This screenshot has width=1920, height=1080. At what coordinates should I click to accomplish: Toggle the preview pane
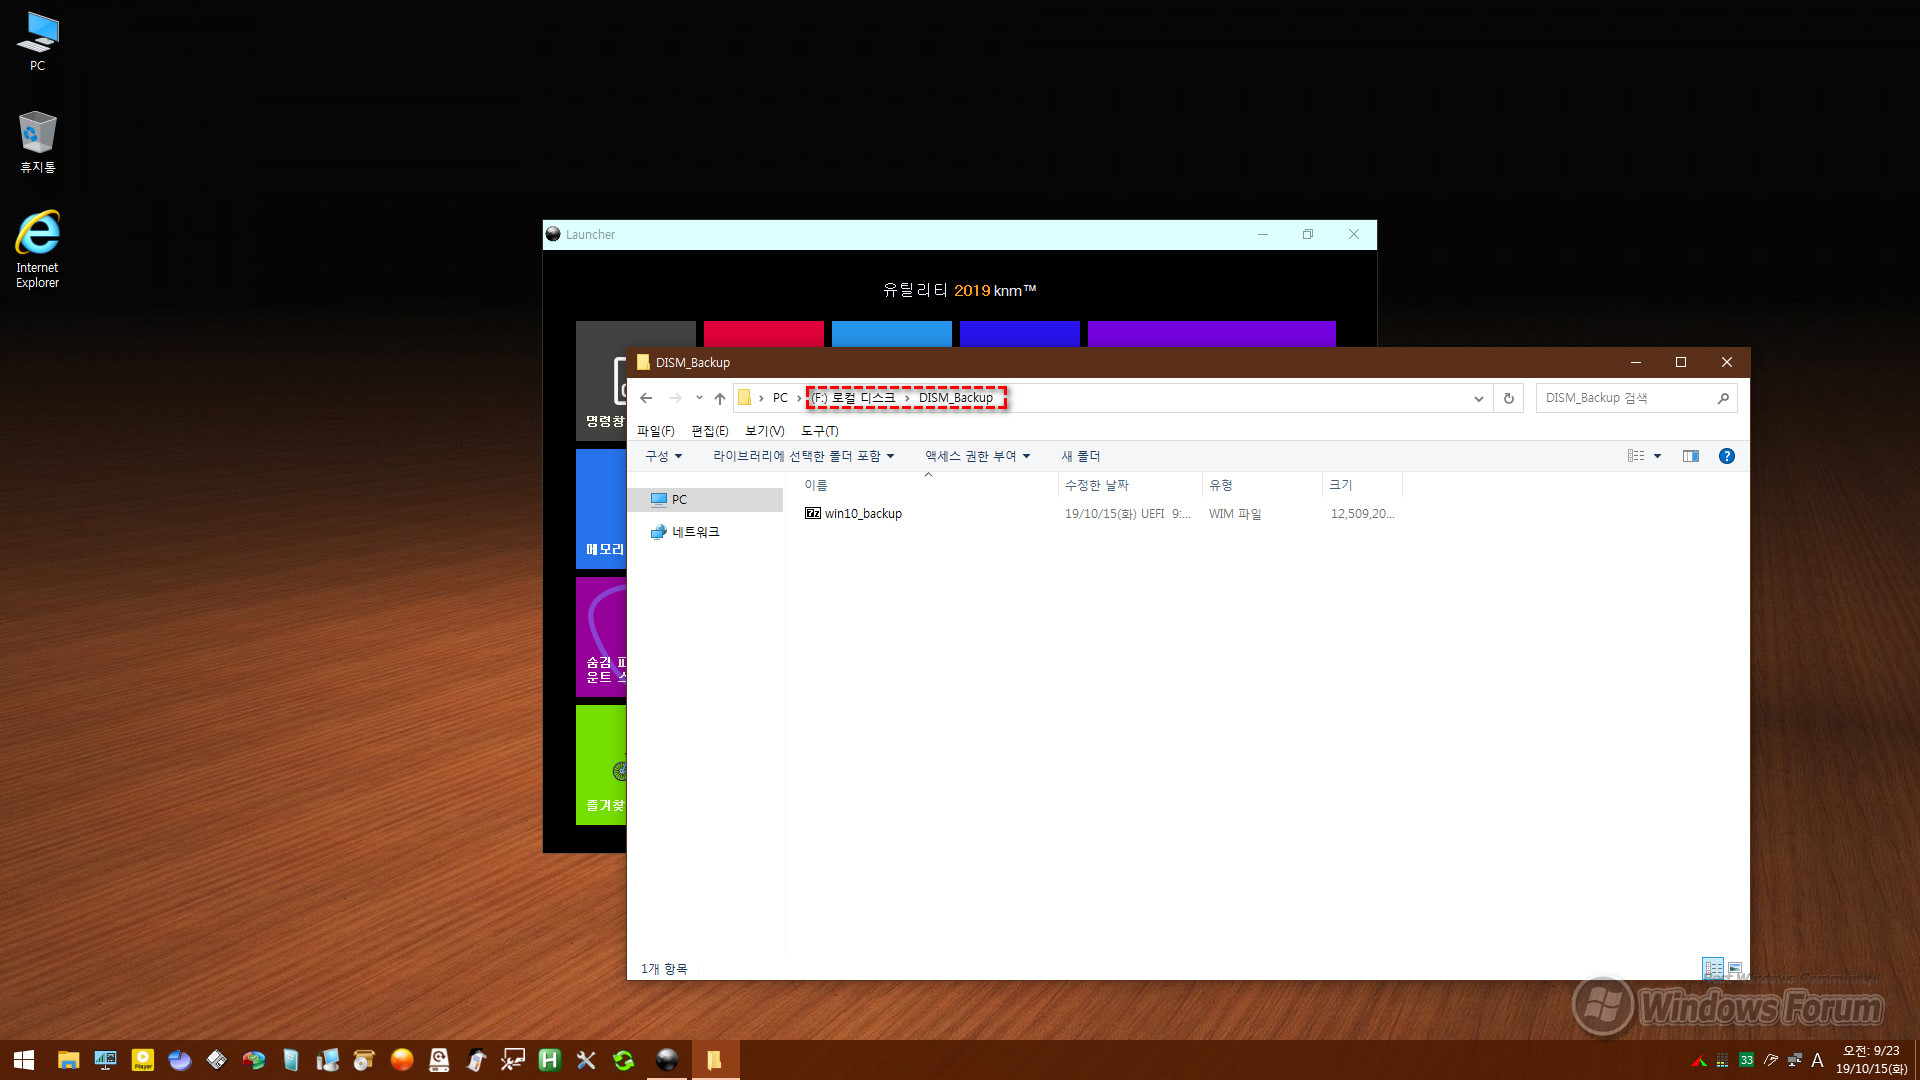[1691, 456]
